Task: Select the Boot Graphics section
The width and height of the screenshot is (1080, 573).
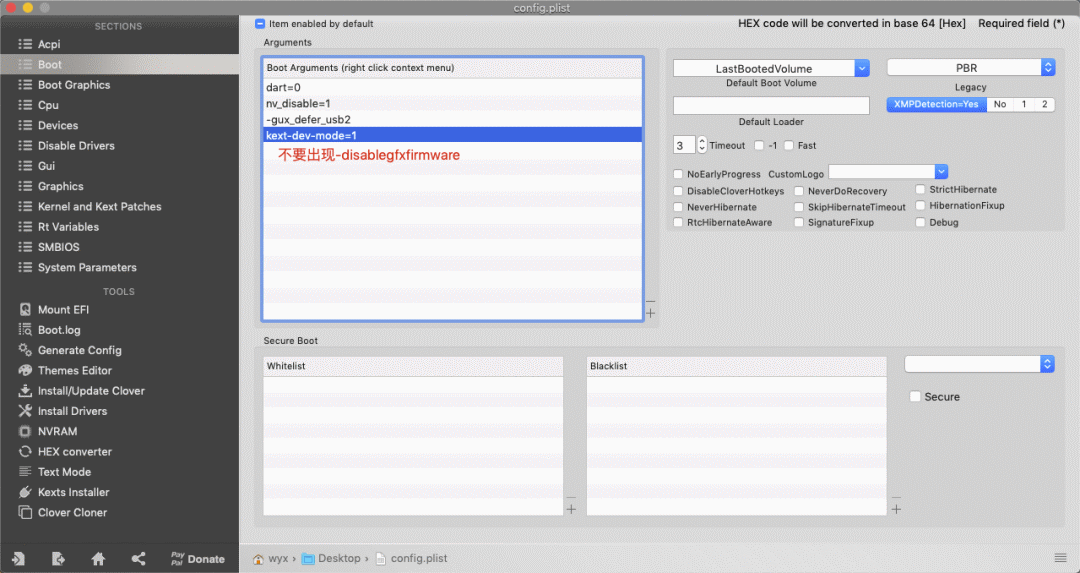Action: 120,85
